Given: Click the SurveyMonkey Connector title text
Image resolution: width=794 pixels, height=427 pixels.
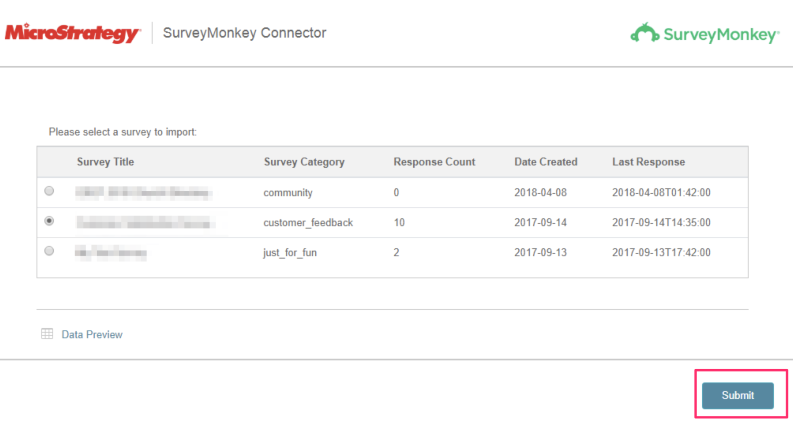Looking at the screenshot, I should (244, 33).
